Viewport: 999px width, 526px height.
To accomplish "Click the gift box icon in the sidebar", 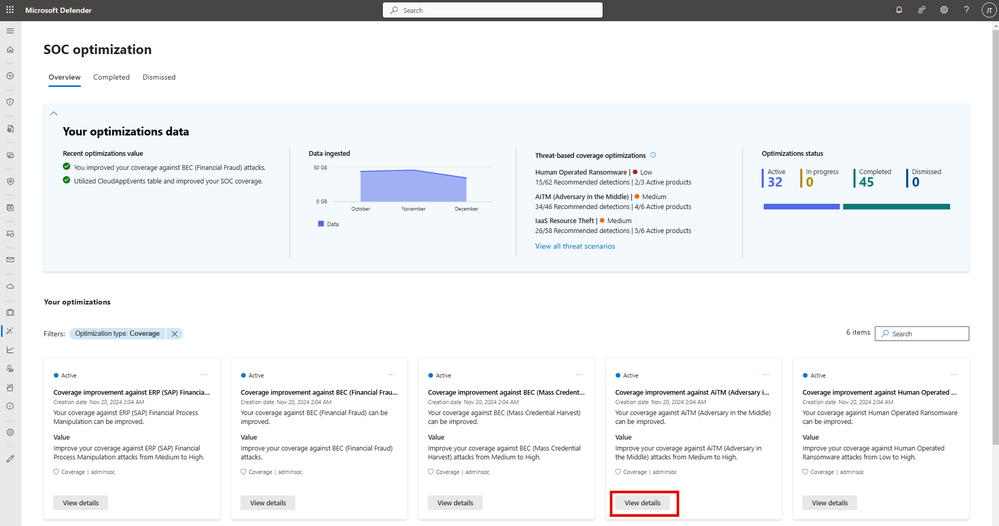I will pyautogui.click(x=10, y=387).
